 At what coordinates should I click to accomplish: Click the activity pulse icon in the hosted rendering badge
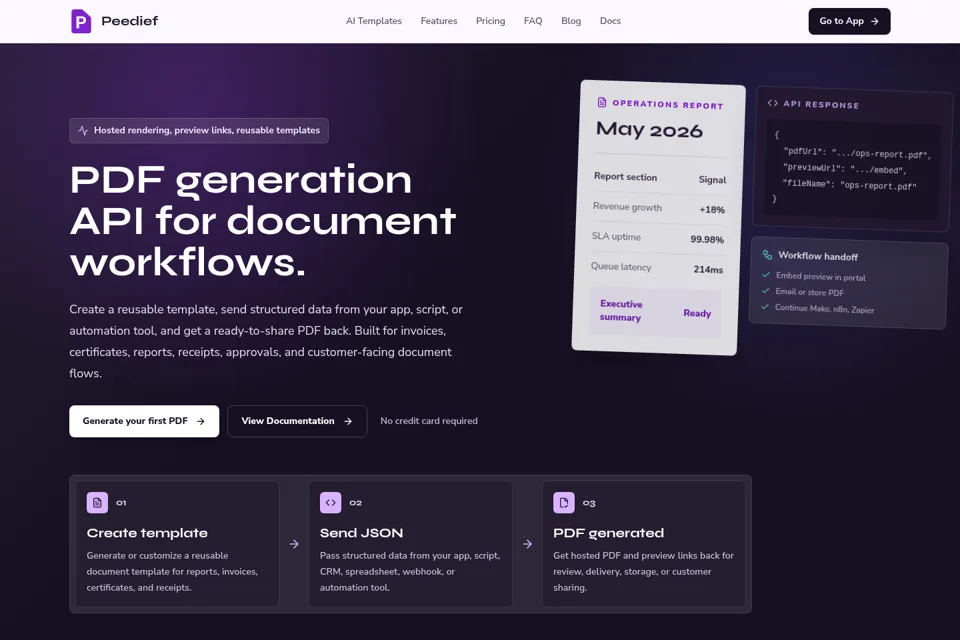pyautogui.click(x=83, y=130)
